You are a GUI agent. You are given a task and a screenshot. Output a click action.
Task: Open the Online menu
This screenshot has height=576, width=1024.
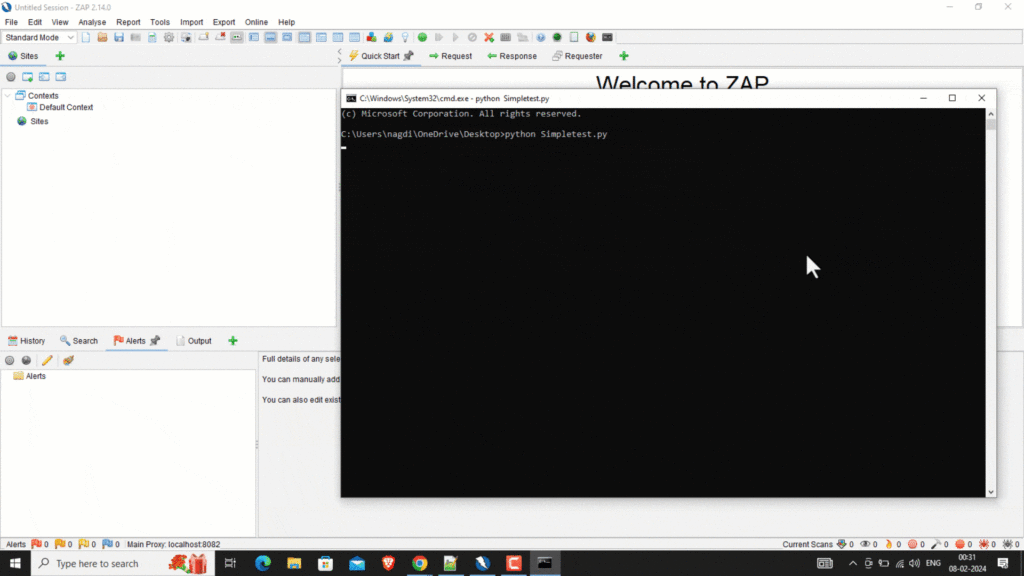pos(256,22)
